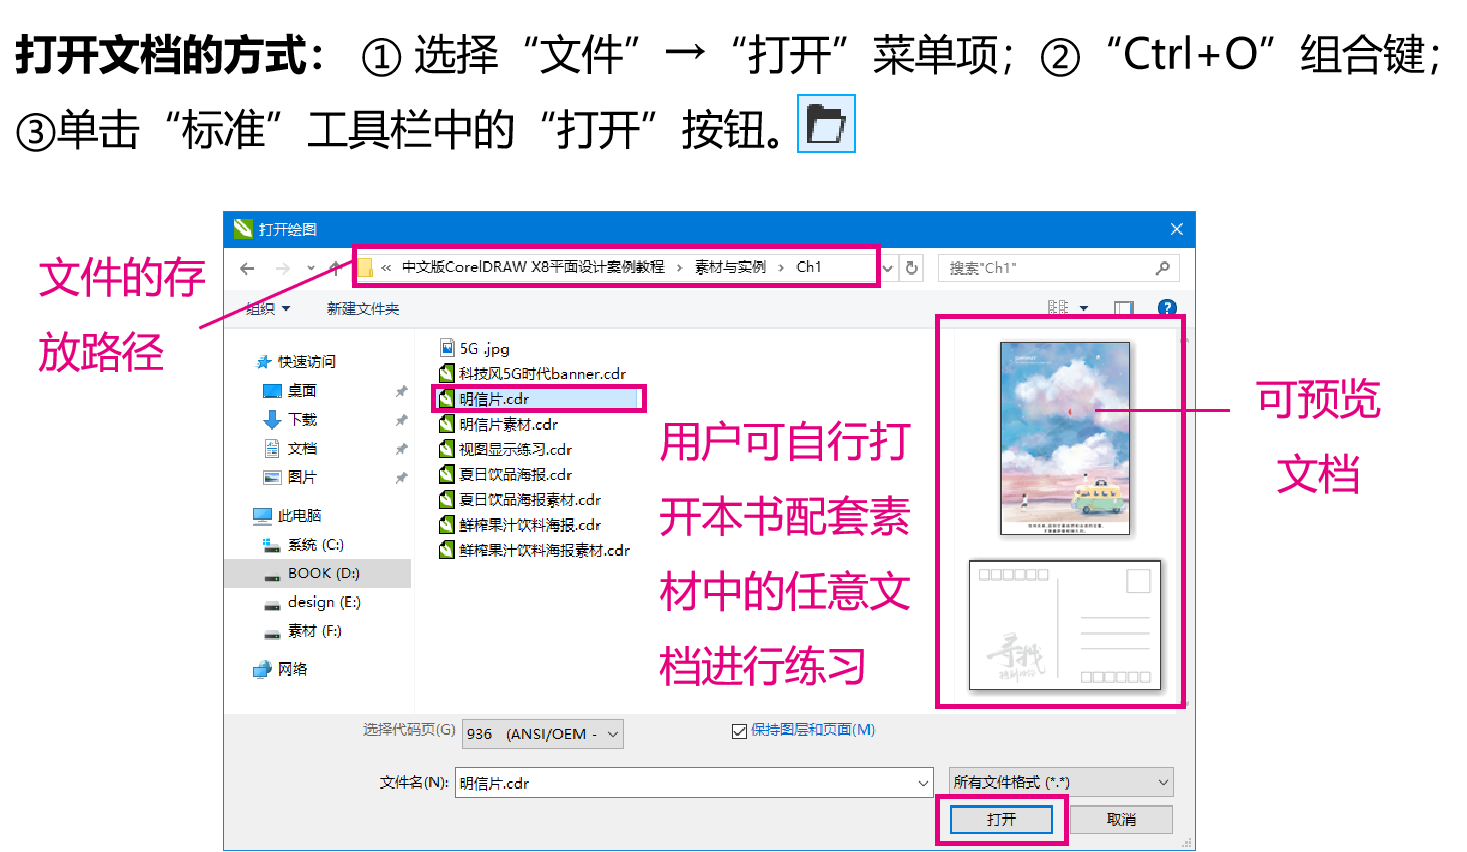
Task: Click the back navigation arrow
Action: point(247,268)
